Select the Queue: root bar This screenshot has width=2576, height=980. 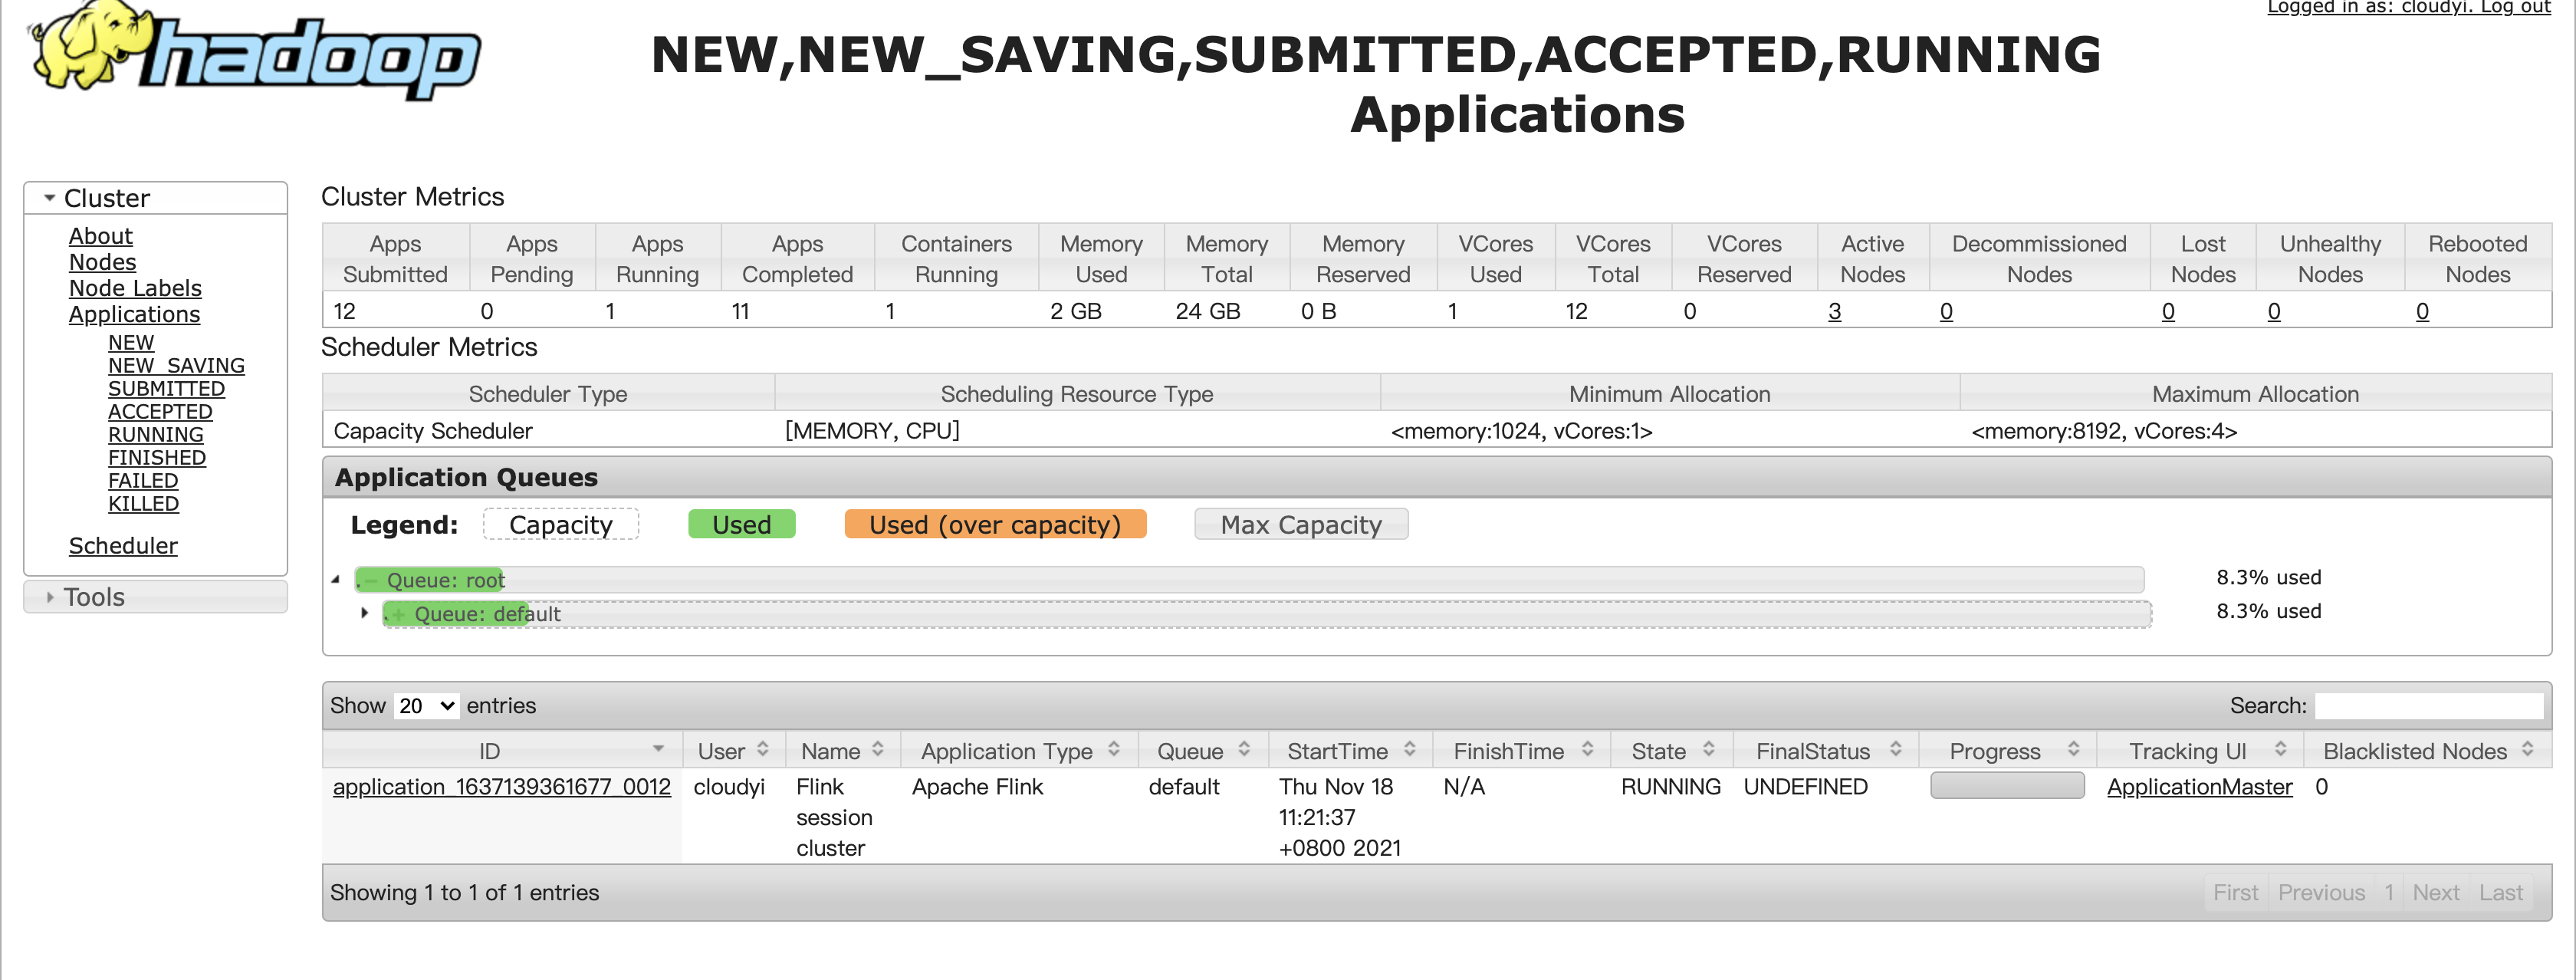1249,580
